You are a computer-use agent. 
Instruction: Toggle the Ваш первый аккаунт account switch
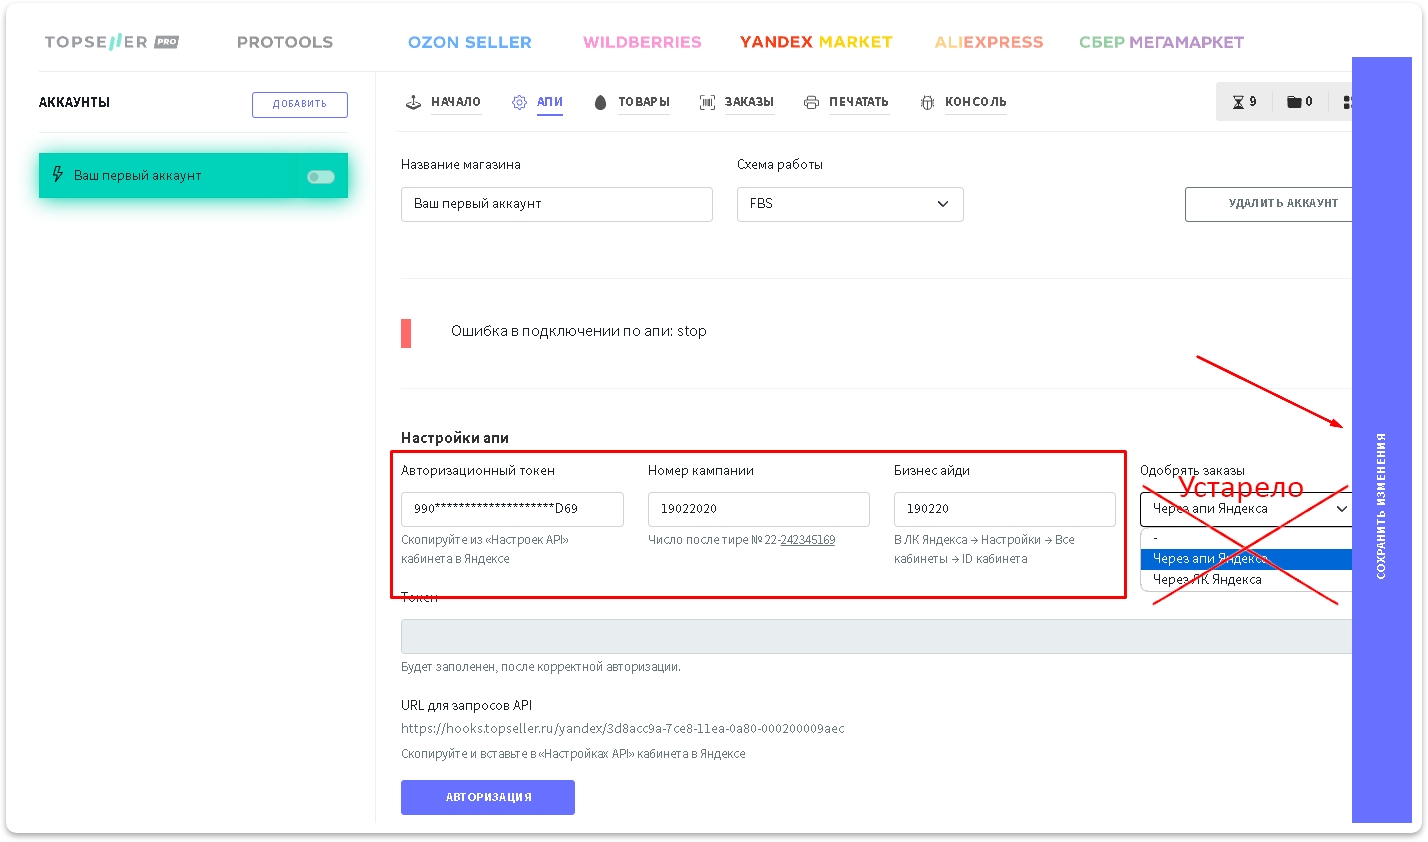pos(320,177)
